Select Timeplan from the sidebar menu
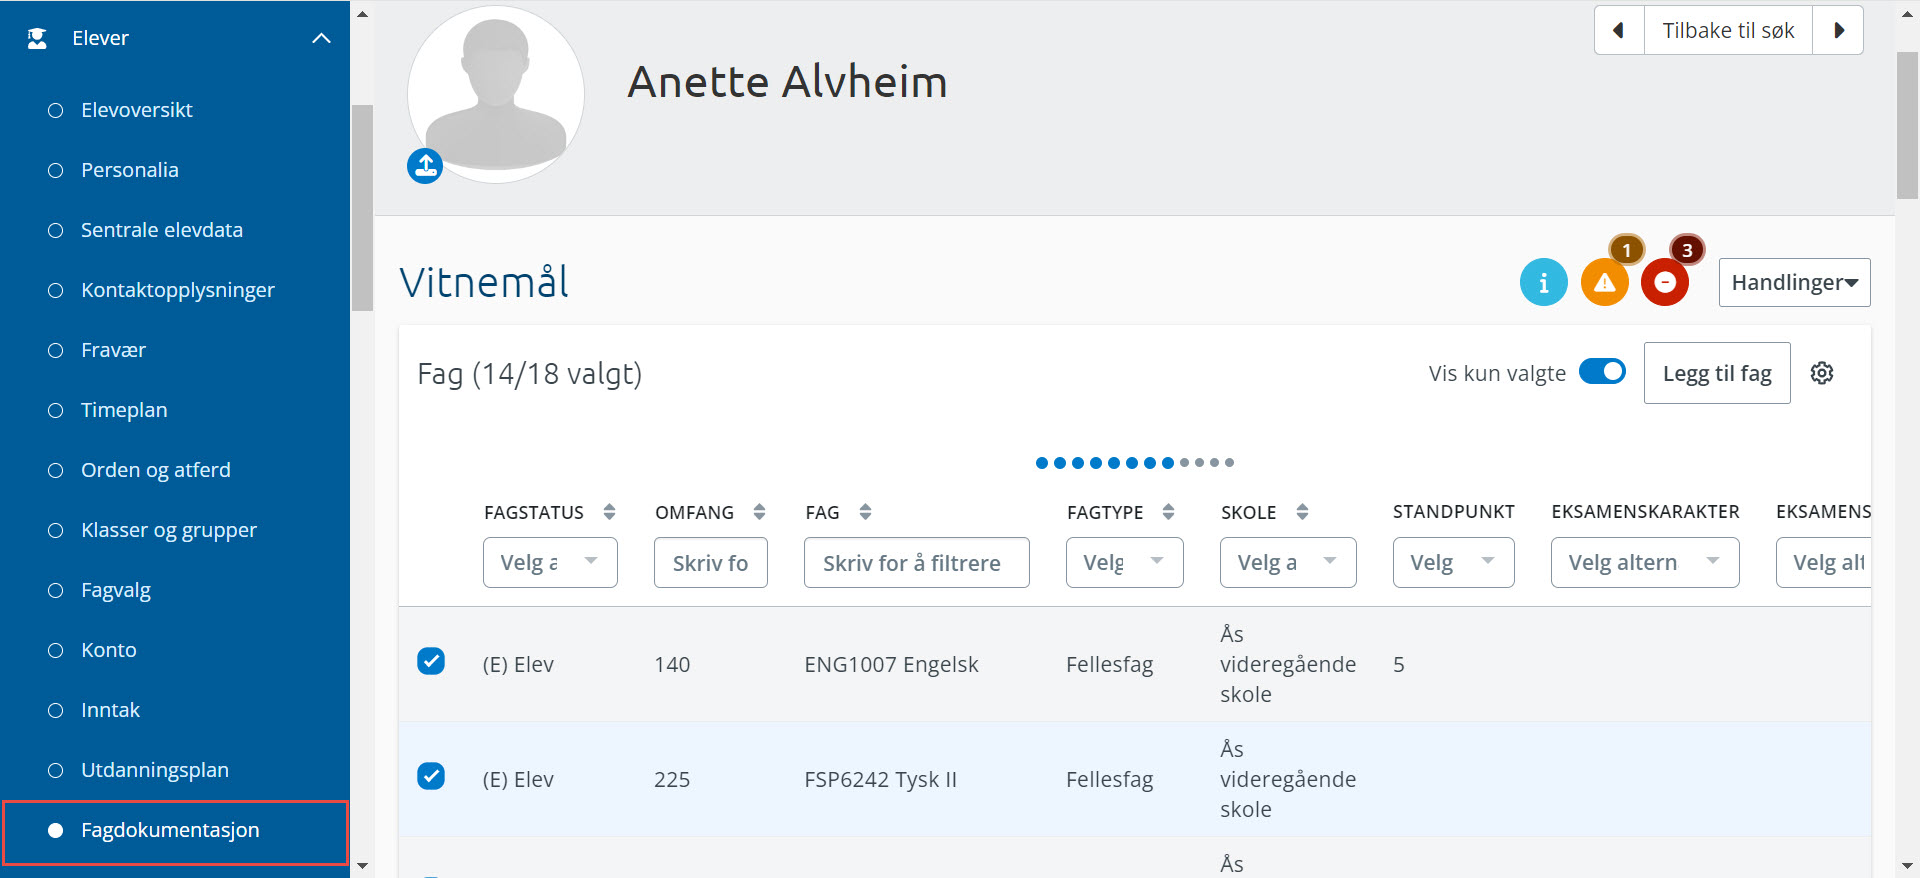Viewport: 1920px width, 878px height. coord(124,410)
